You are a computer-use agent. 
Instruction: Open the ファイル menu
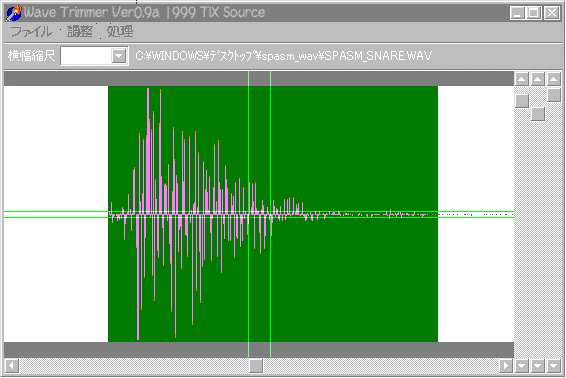[31, 32]
